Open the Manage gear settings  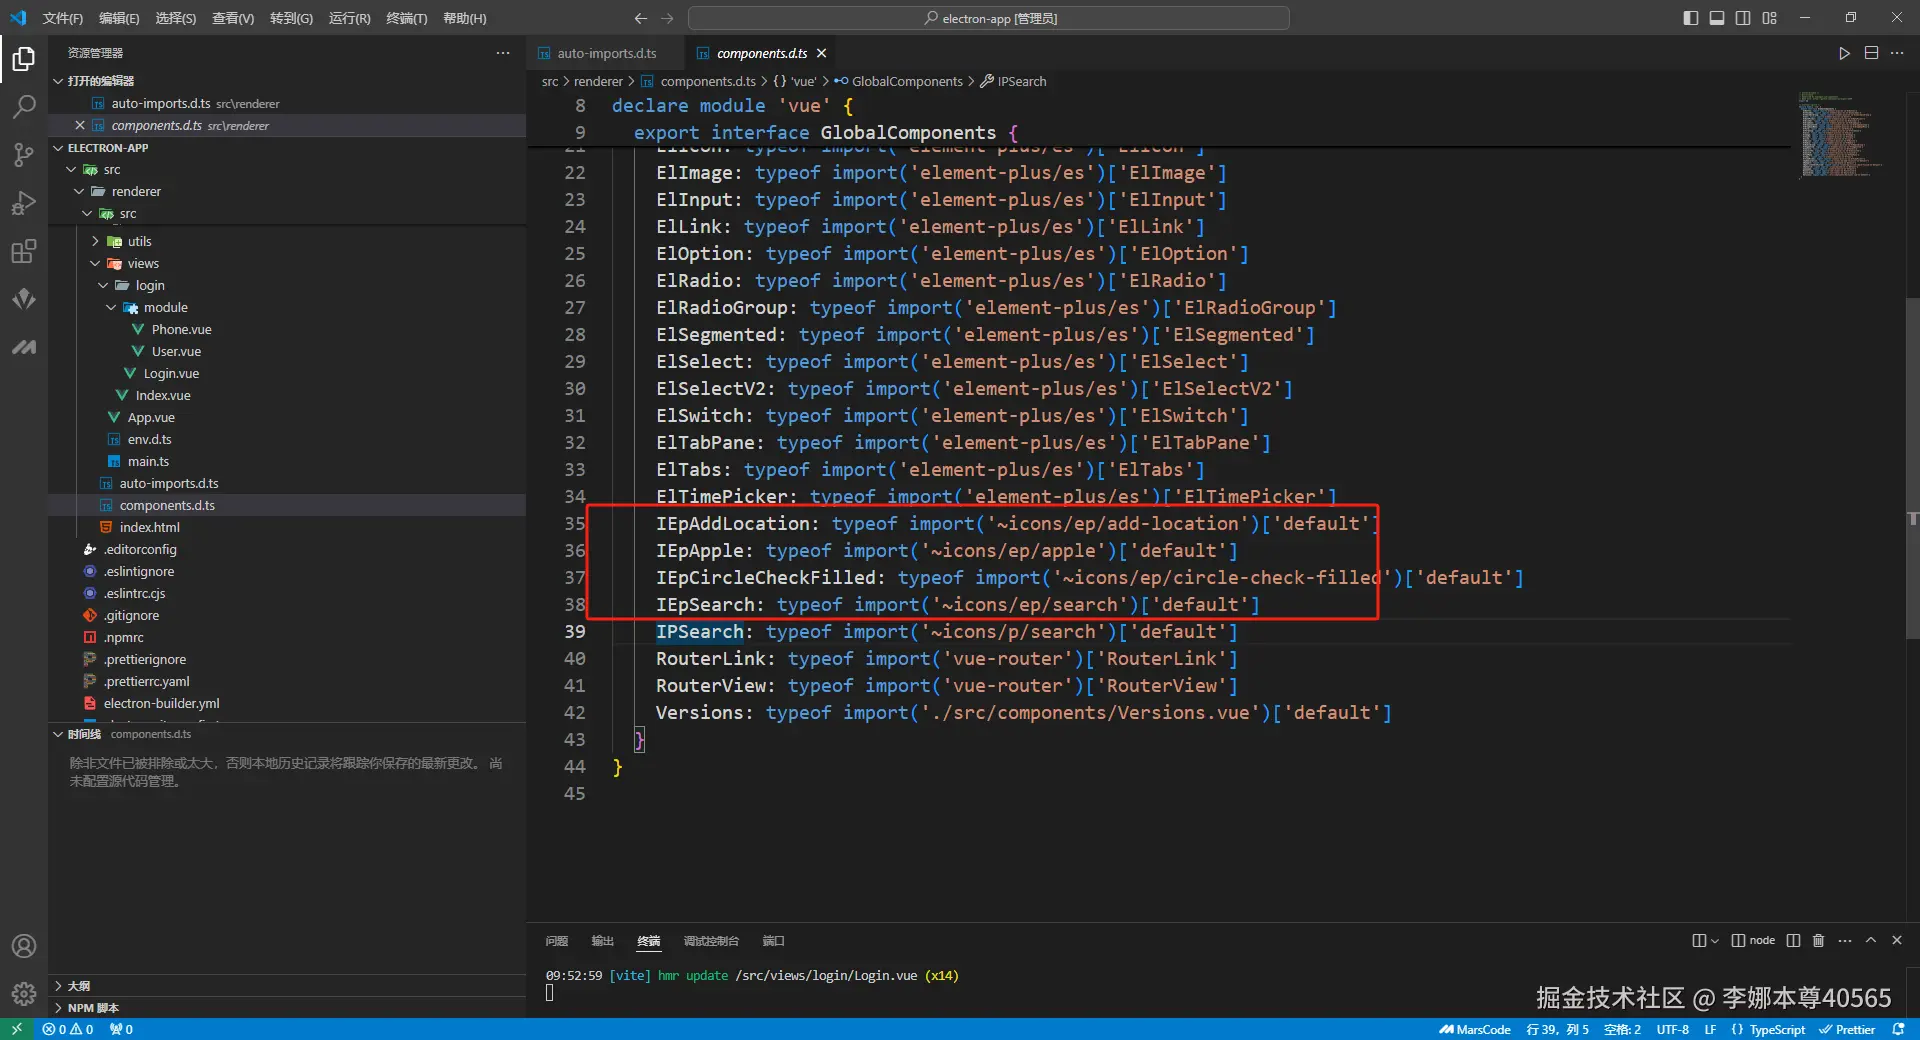(x=24, y=993)
